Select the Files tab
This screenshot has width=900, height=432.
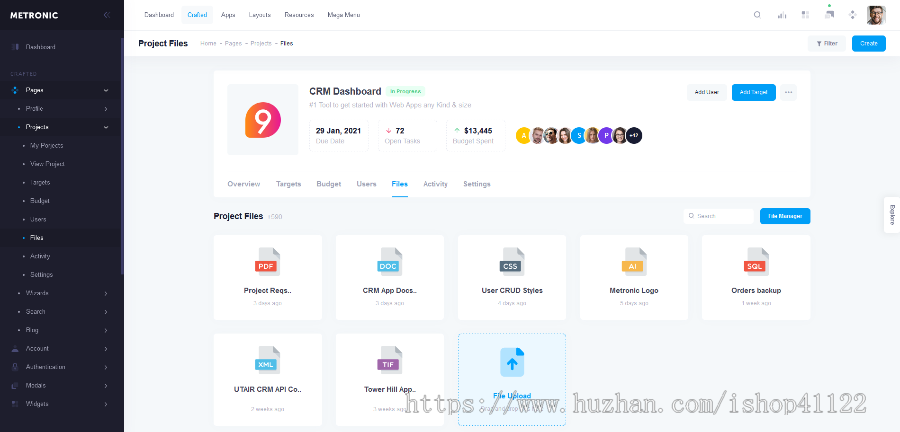point(399,184)
